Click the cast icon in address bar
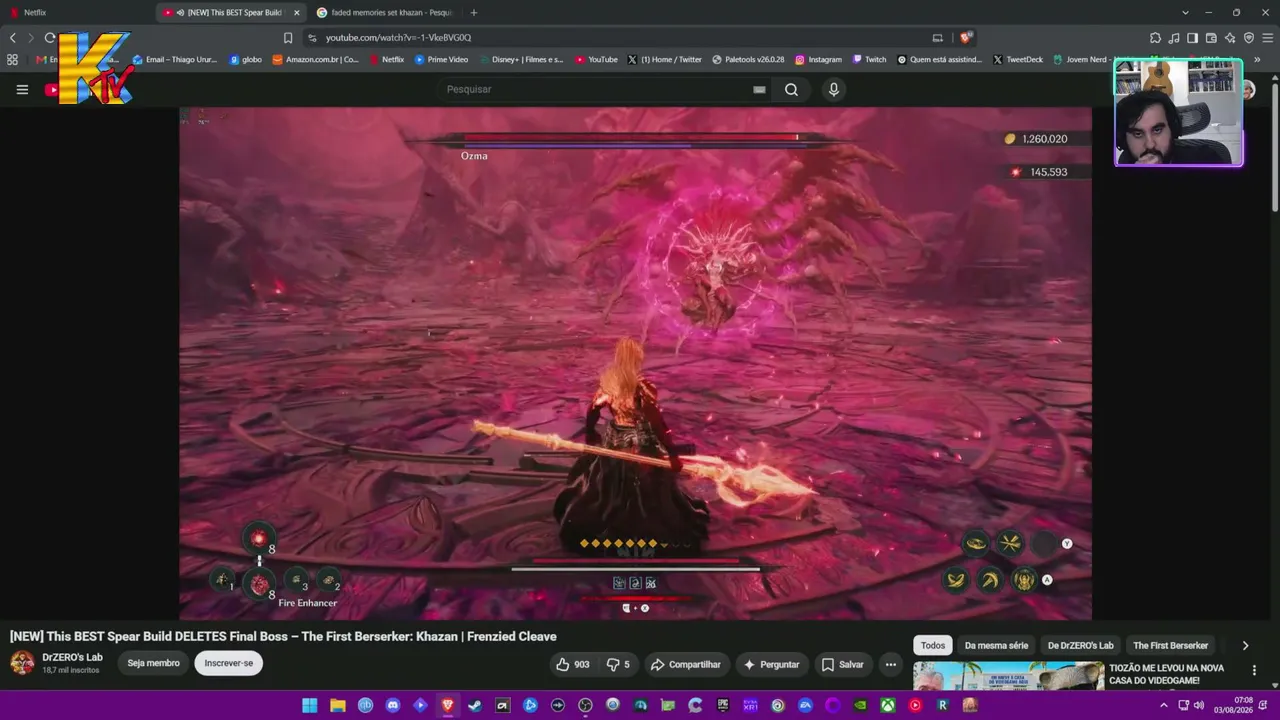The image size is (1280, 720). click(x=937, y=38)
